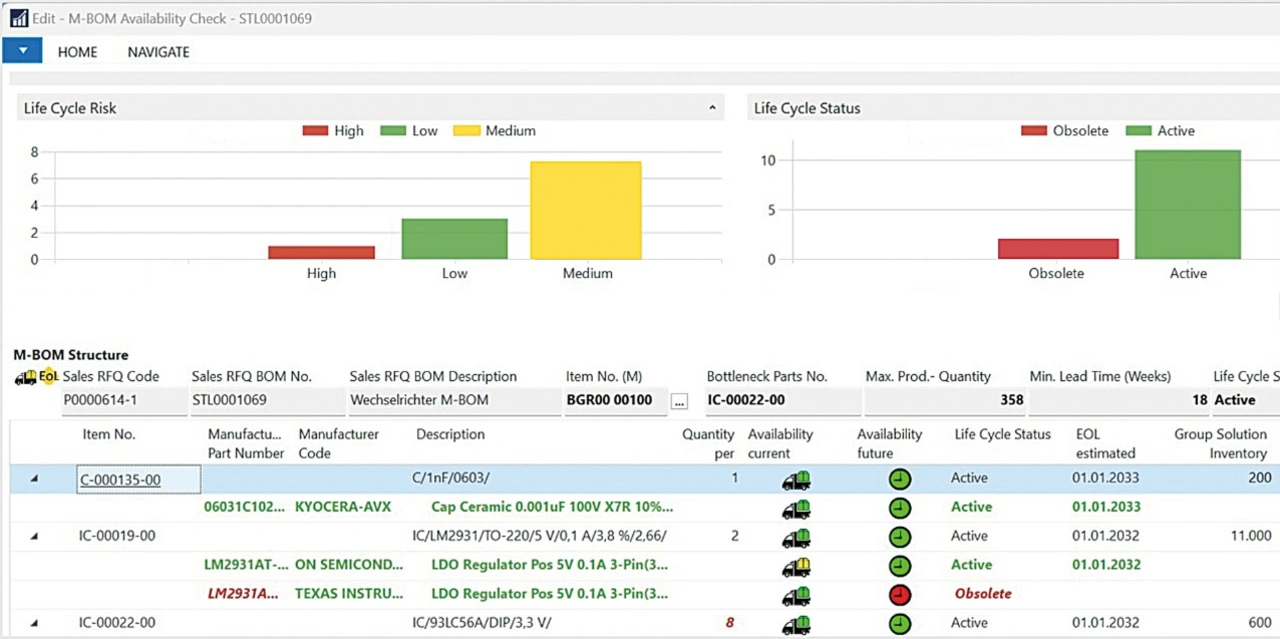Click the truck availability icon for C-000135-00
This screenshot has width=1280, height=639.
click(x=796, y=480)
